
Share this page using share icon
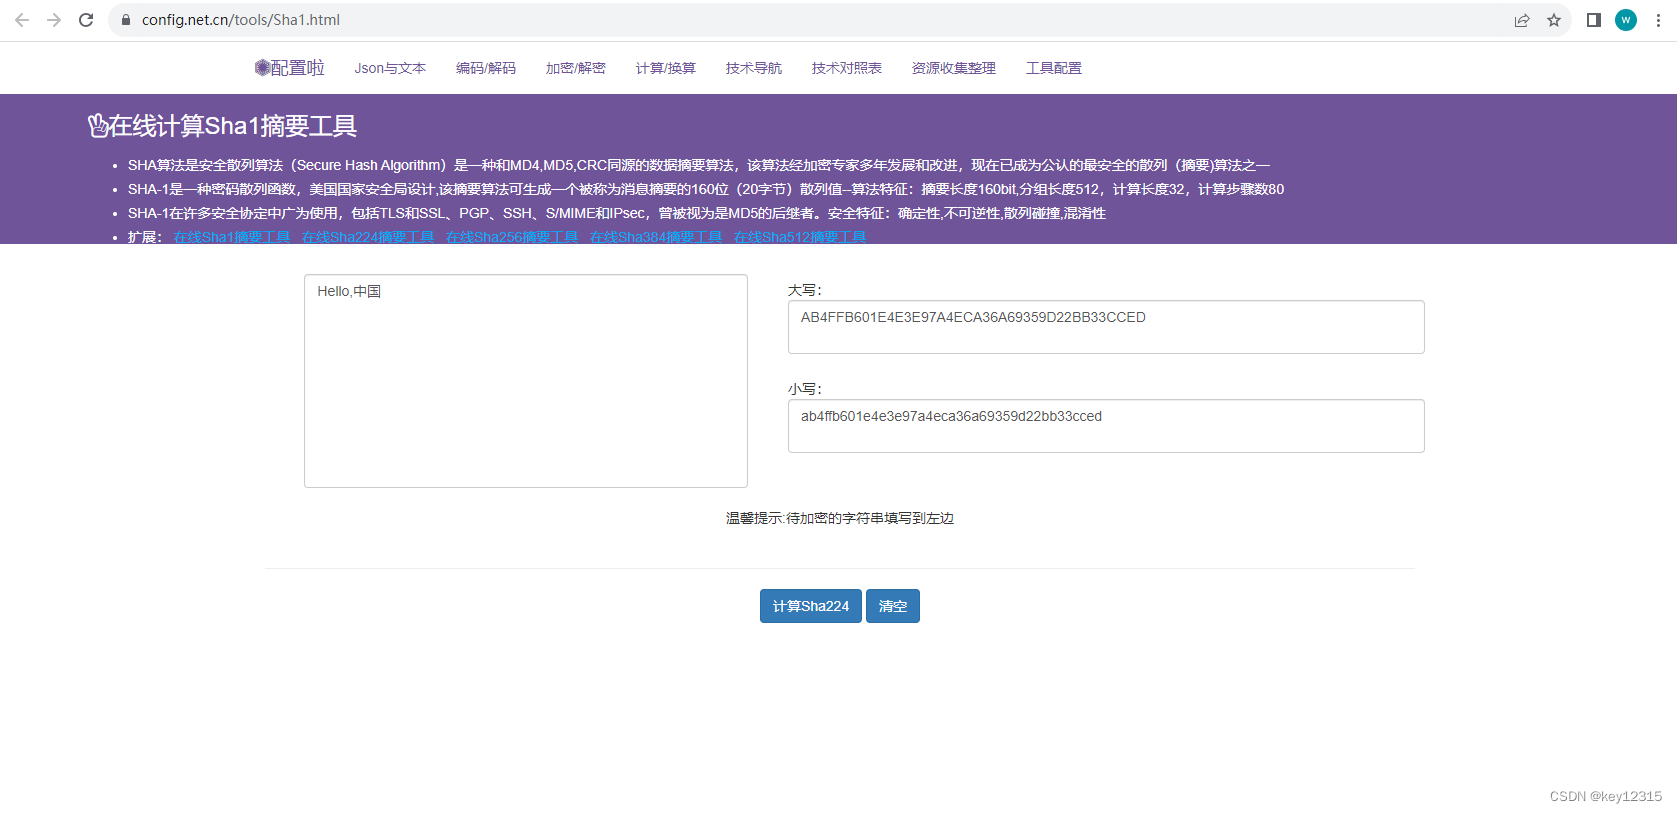1522,20
